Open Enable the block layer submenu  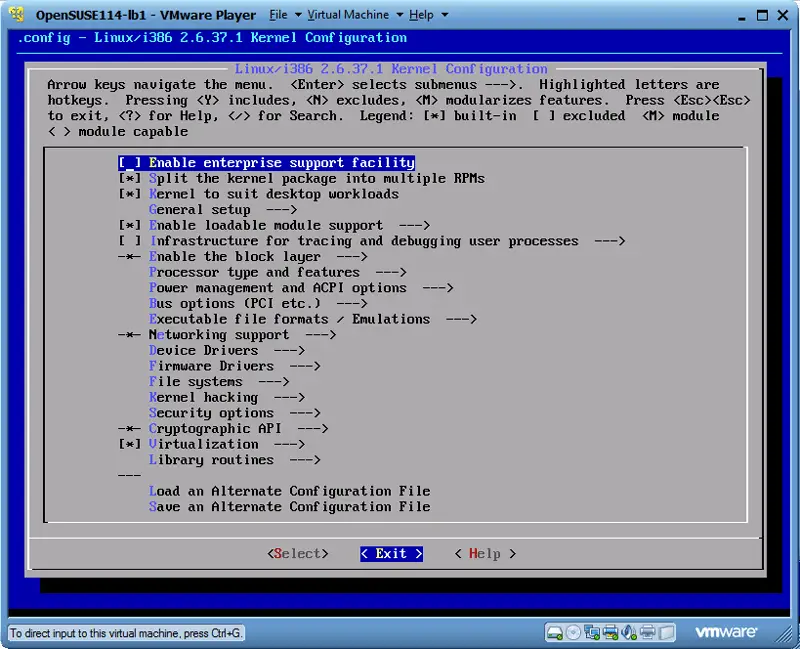(243, 257)
